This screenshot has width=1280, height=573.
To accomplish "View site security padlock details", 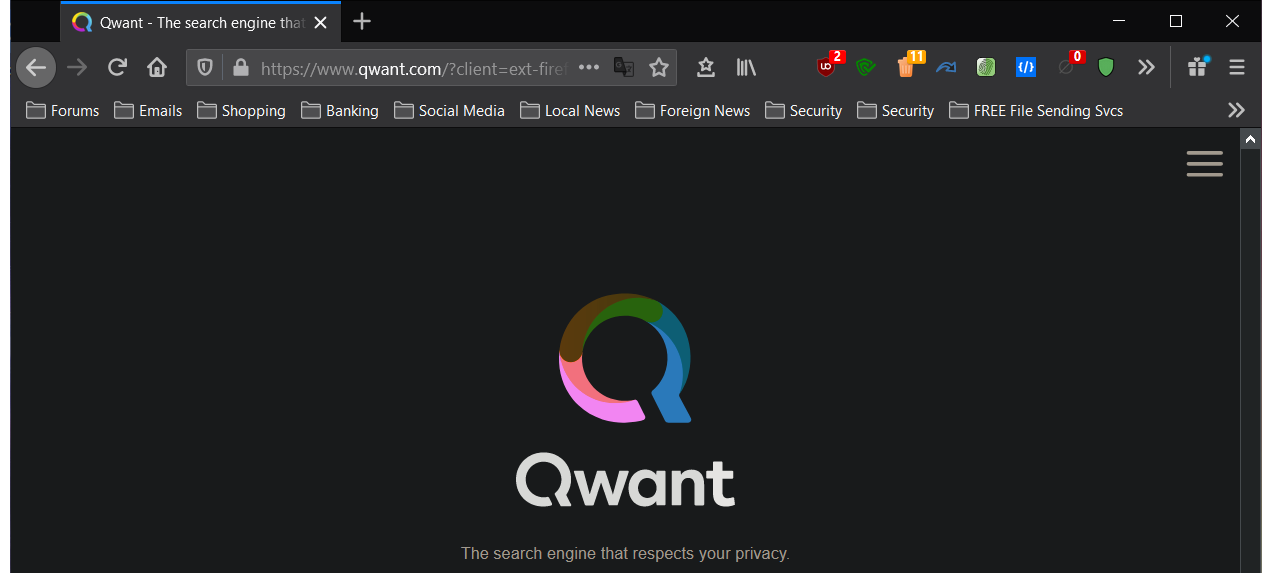I will [239, 67].
